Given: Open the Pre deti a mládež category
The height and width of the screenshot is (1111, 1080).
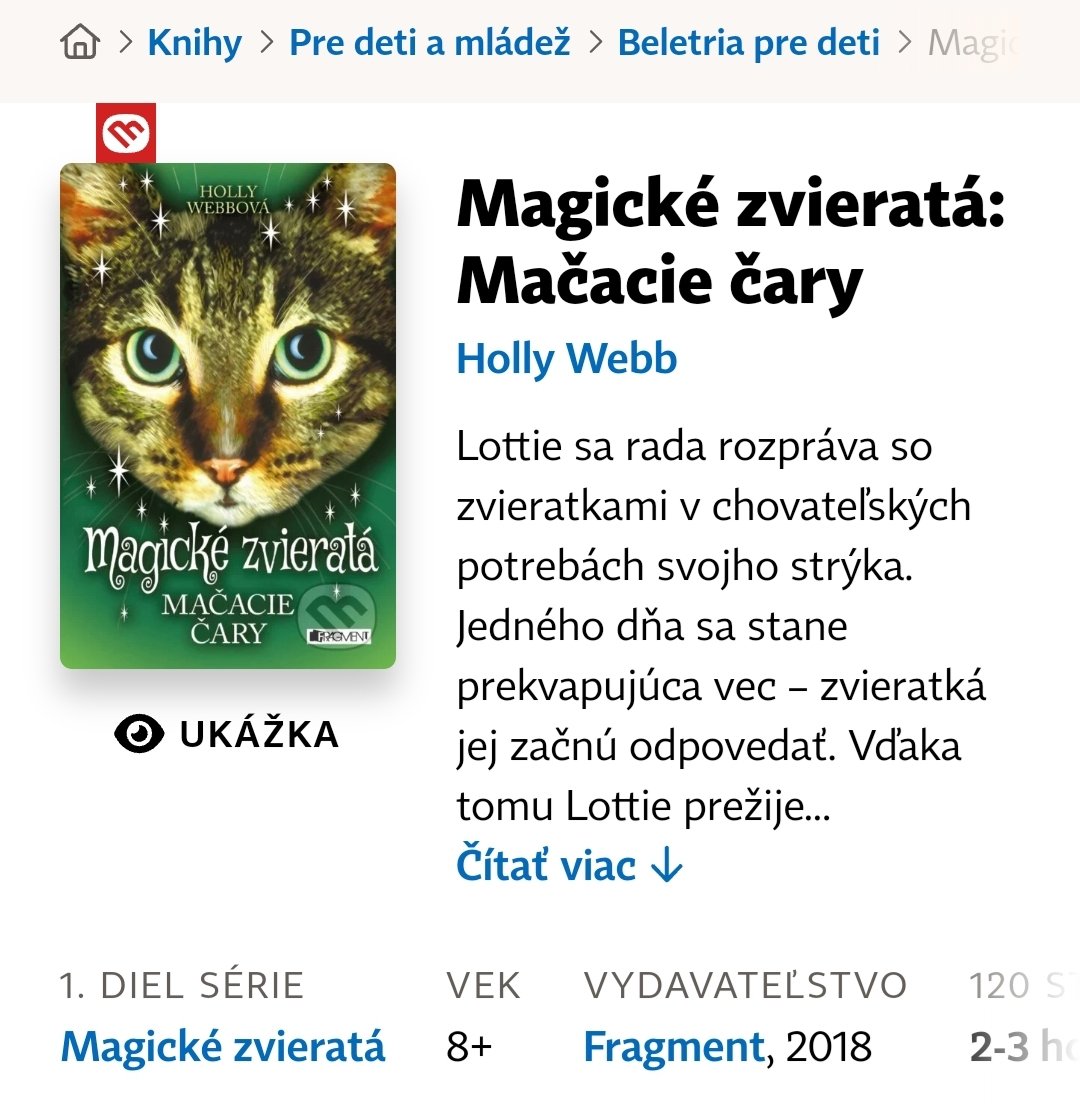Looking at the screenshot, I should 429,43.
